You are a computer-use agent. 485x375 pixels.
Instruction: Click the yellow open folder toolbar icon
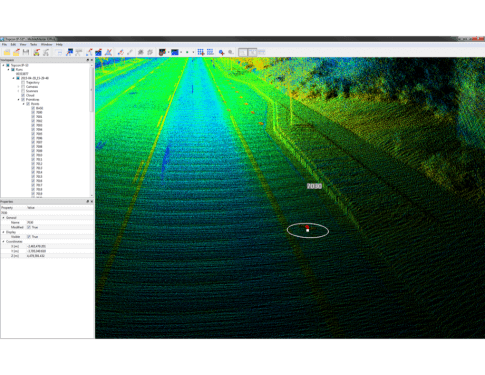[7, 52]
